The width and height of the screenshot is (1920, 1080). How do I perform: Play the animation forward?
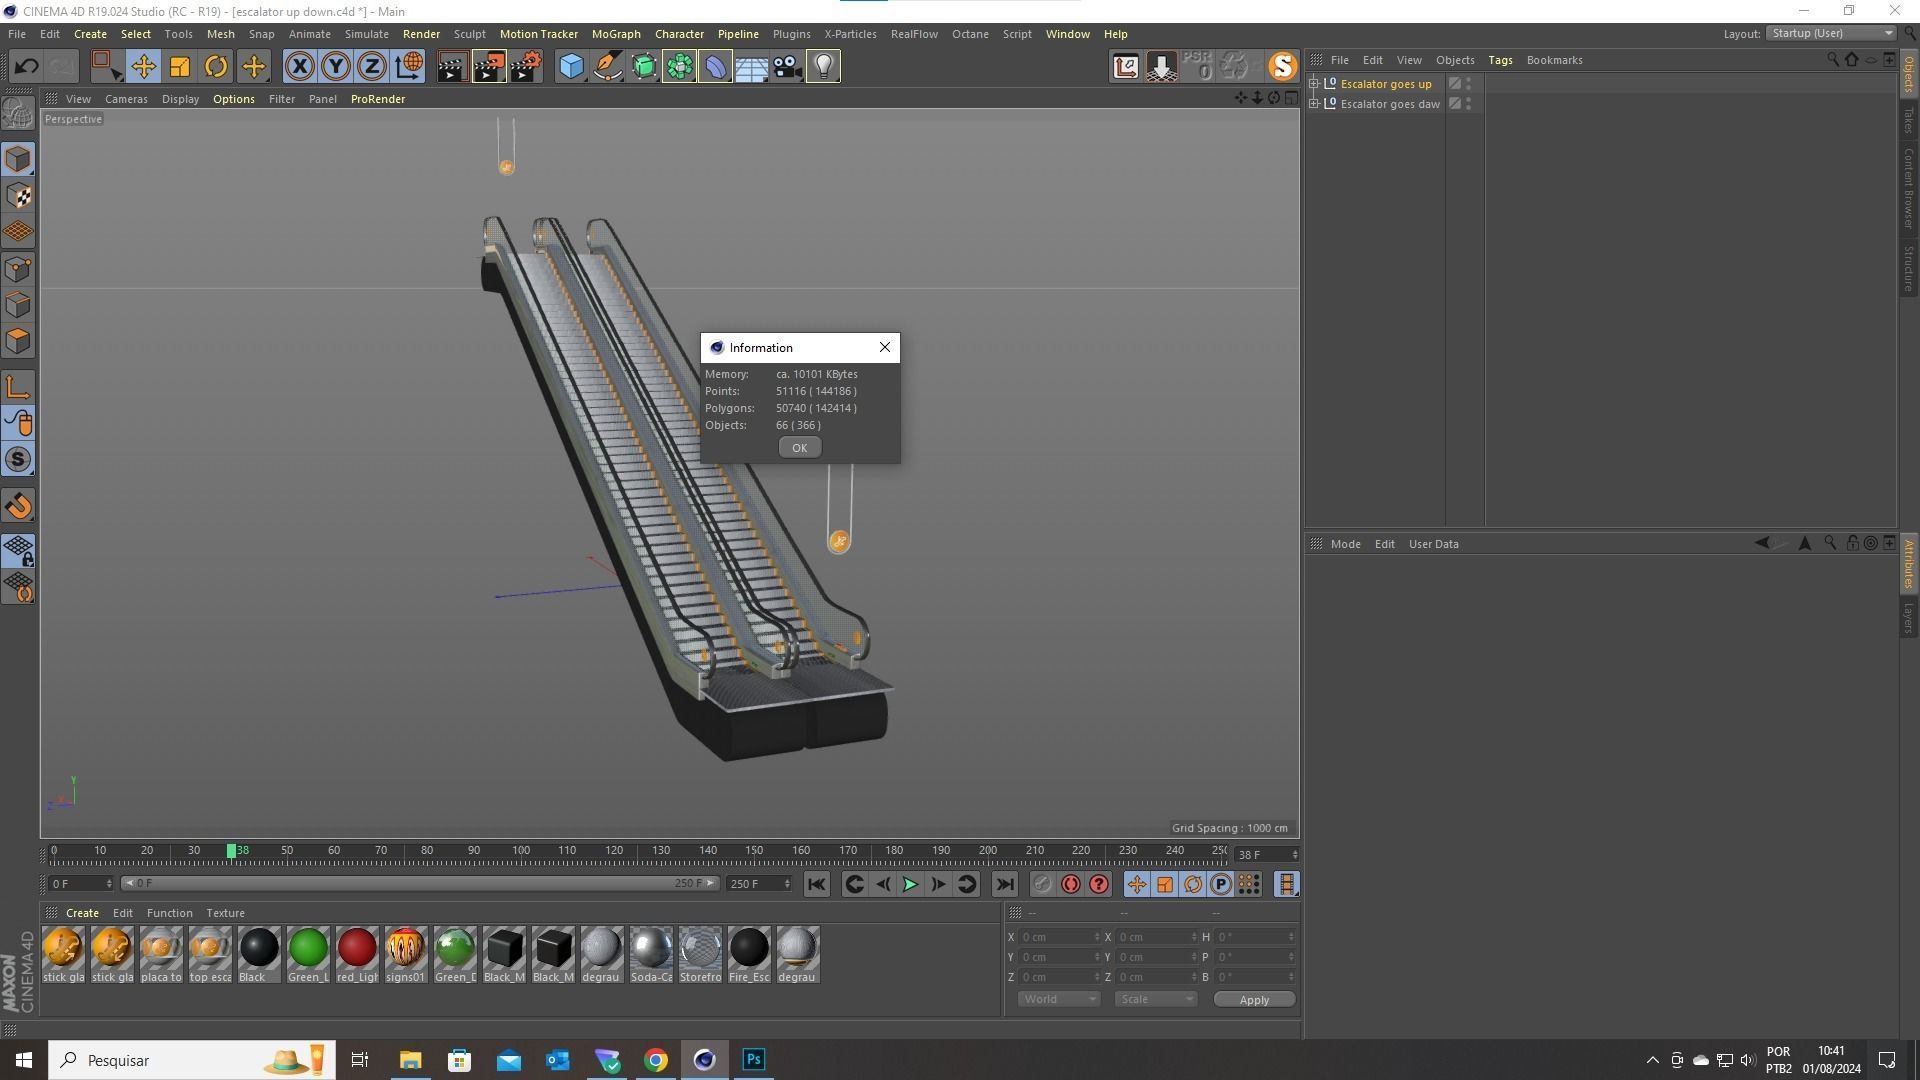[910, 885]
